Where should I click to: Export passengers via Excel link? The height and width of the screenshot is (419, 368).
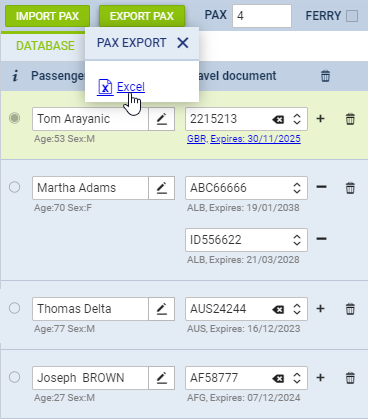[131, 87]
